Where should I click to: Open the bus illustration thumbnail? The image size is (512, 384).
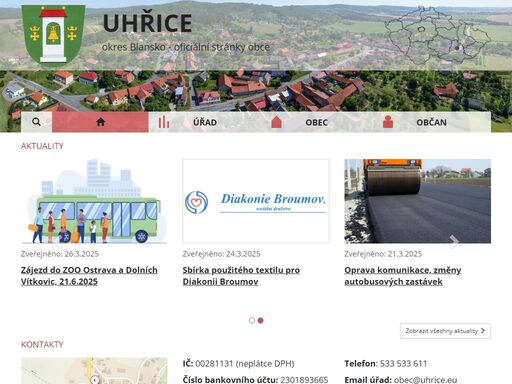(94, 201)
